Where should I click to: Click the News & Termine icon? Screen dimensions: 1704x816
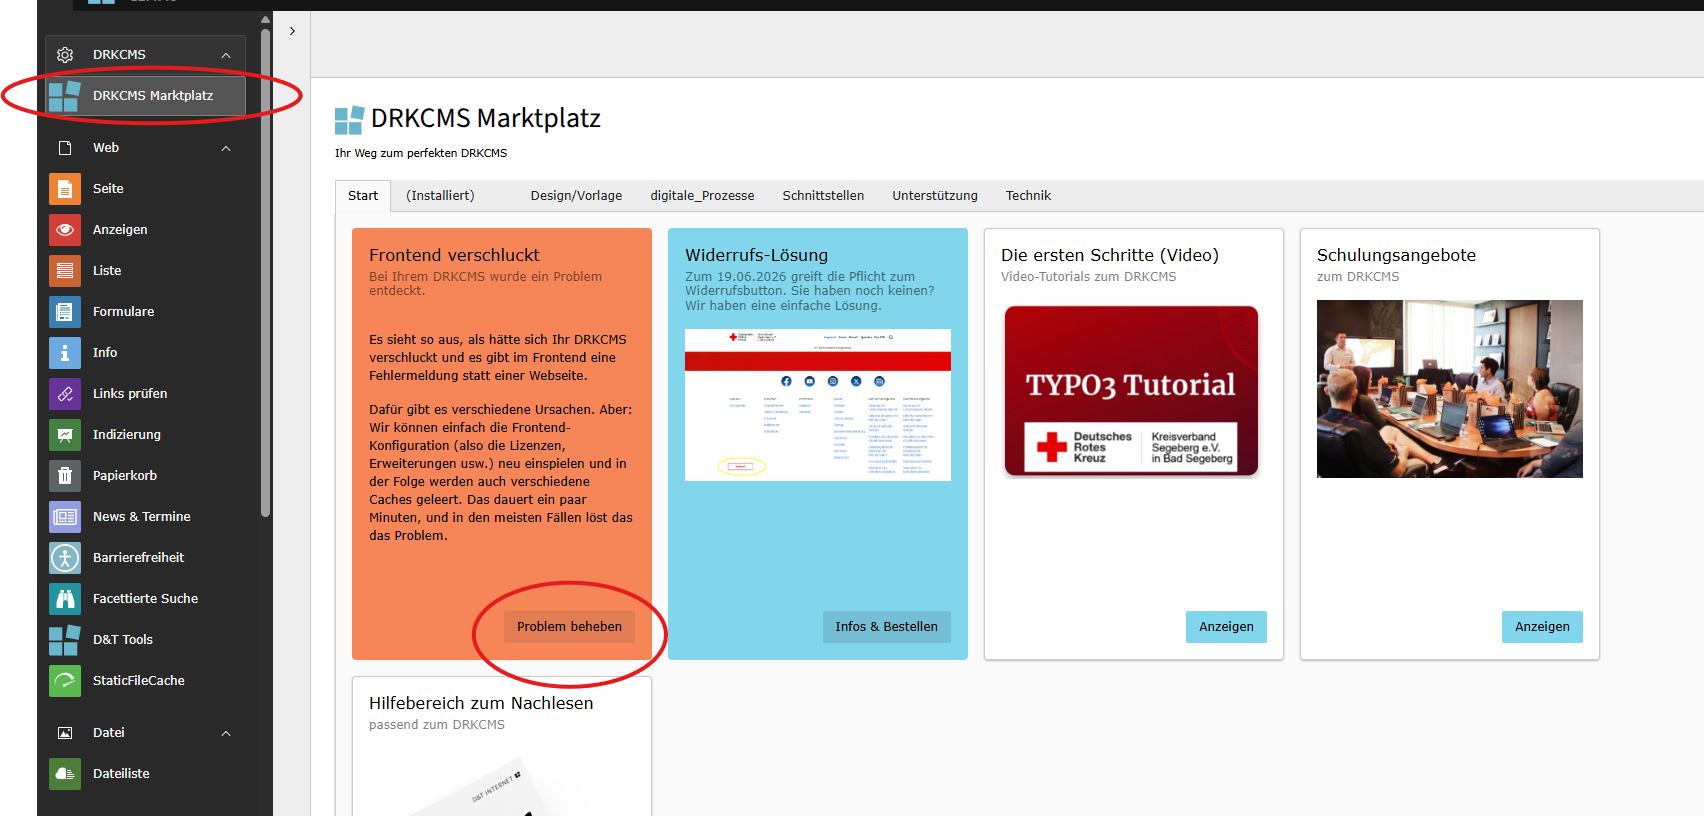coord(65,517)
